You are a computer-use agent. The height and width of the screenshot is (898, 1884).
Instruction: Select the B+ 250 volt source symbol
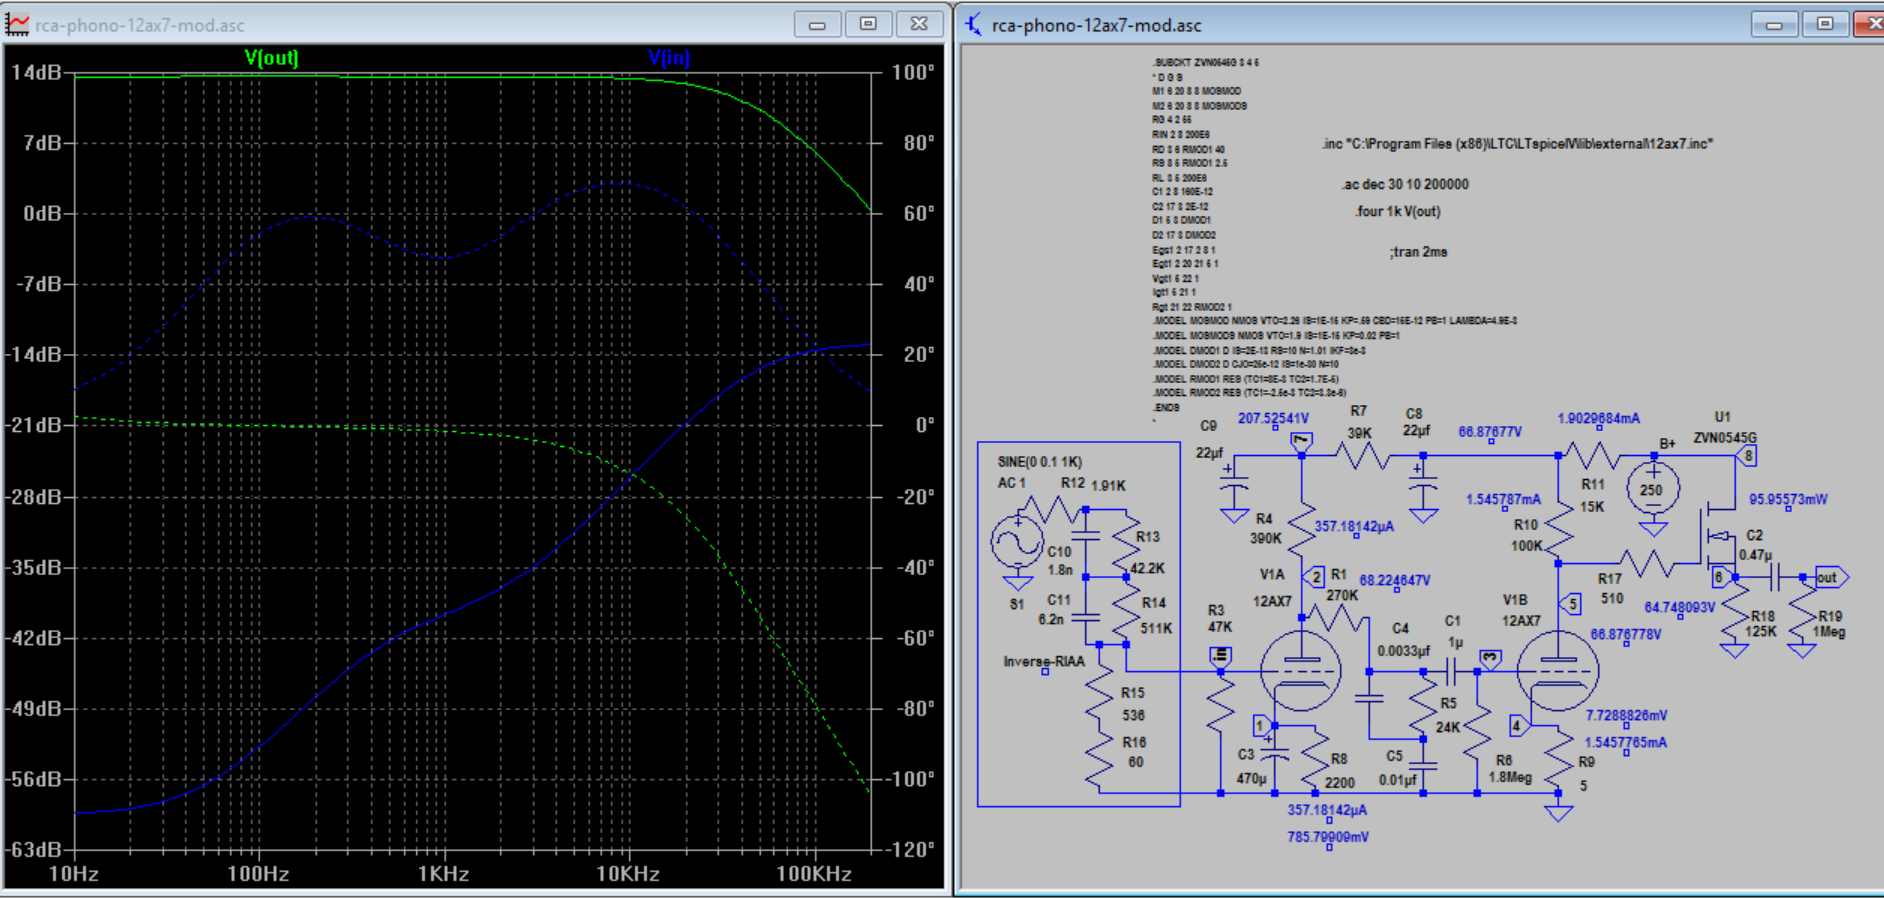1653,490
